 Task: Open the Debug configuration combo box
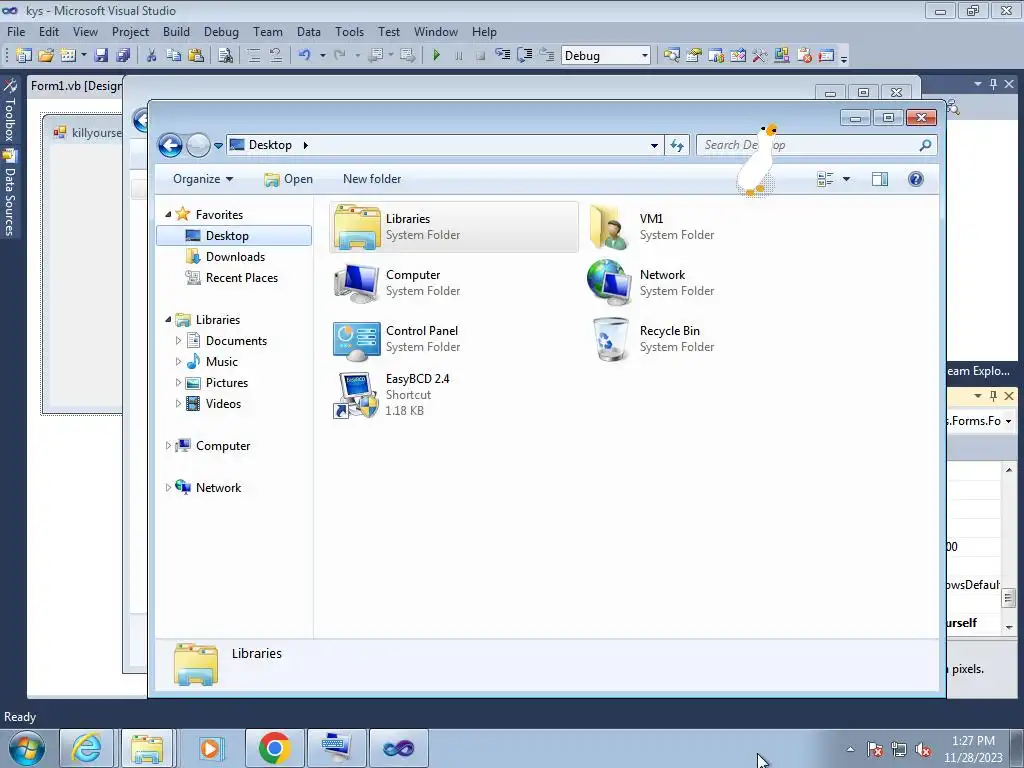[606, 56]
